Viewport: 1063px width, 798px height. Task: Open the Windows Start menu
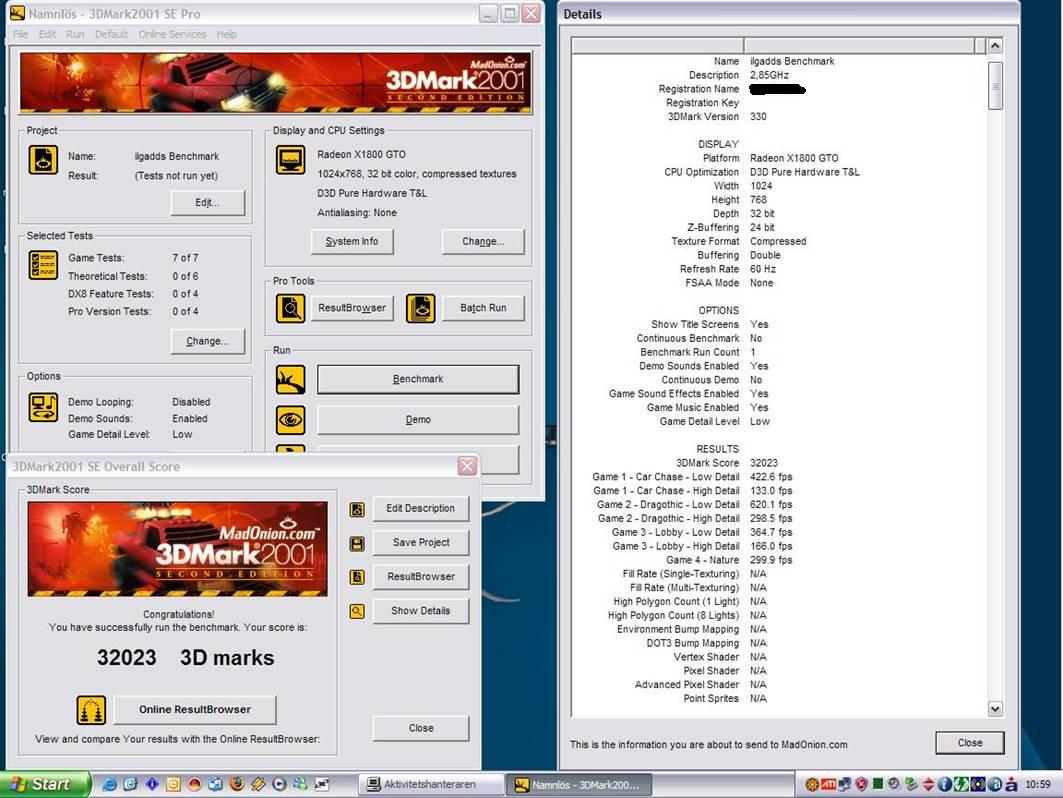pos(45,784)
